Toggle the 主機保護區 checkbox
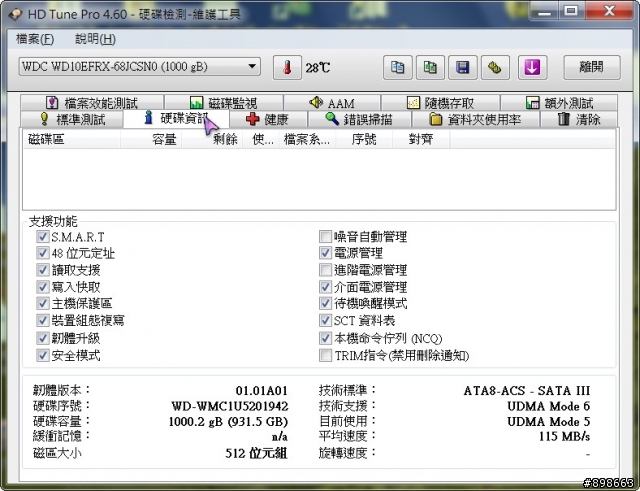640x491 pixels. point(42,303)
